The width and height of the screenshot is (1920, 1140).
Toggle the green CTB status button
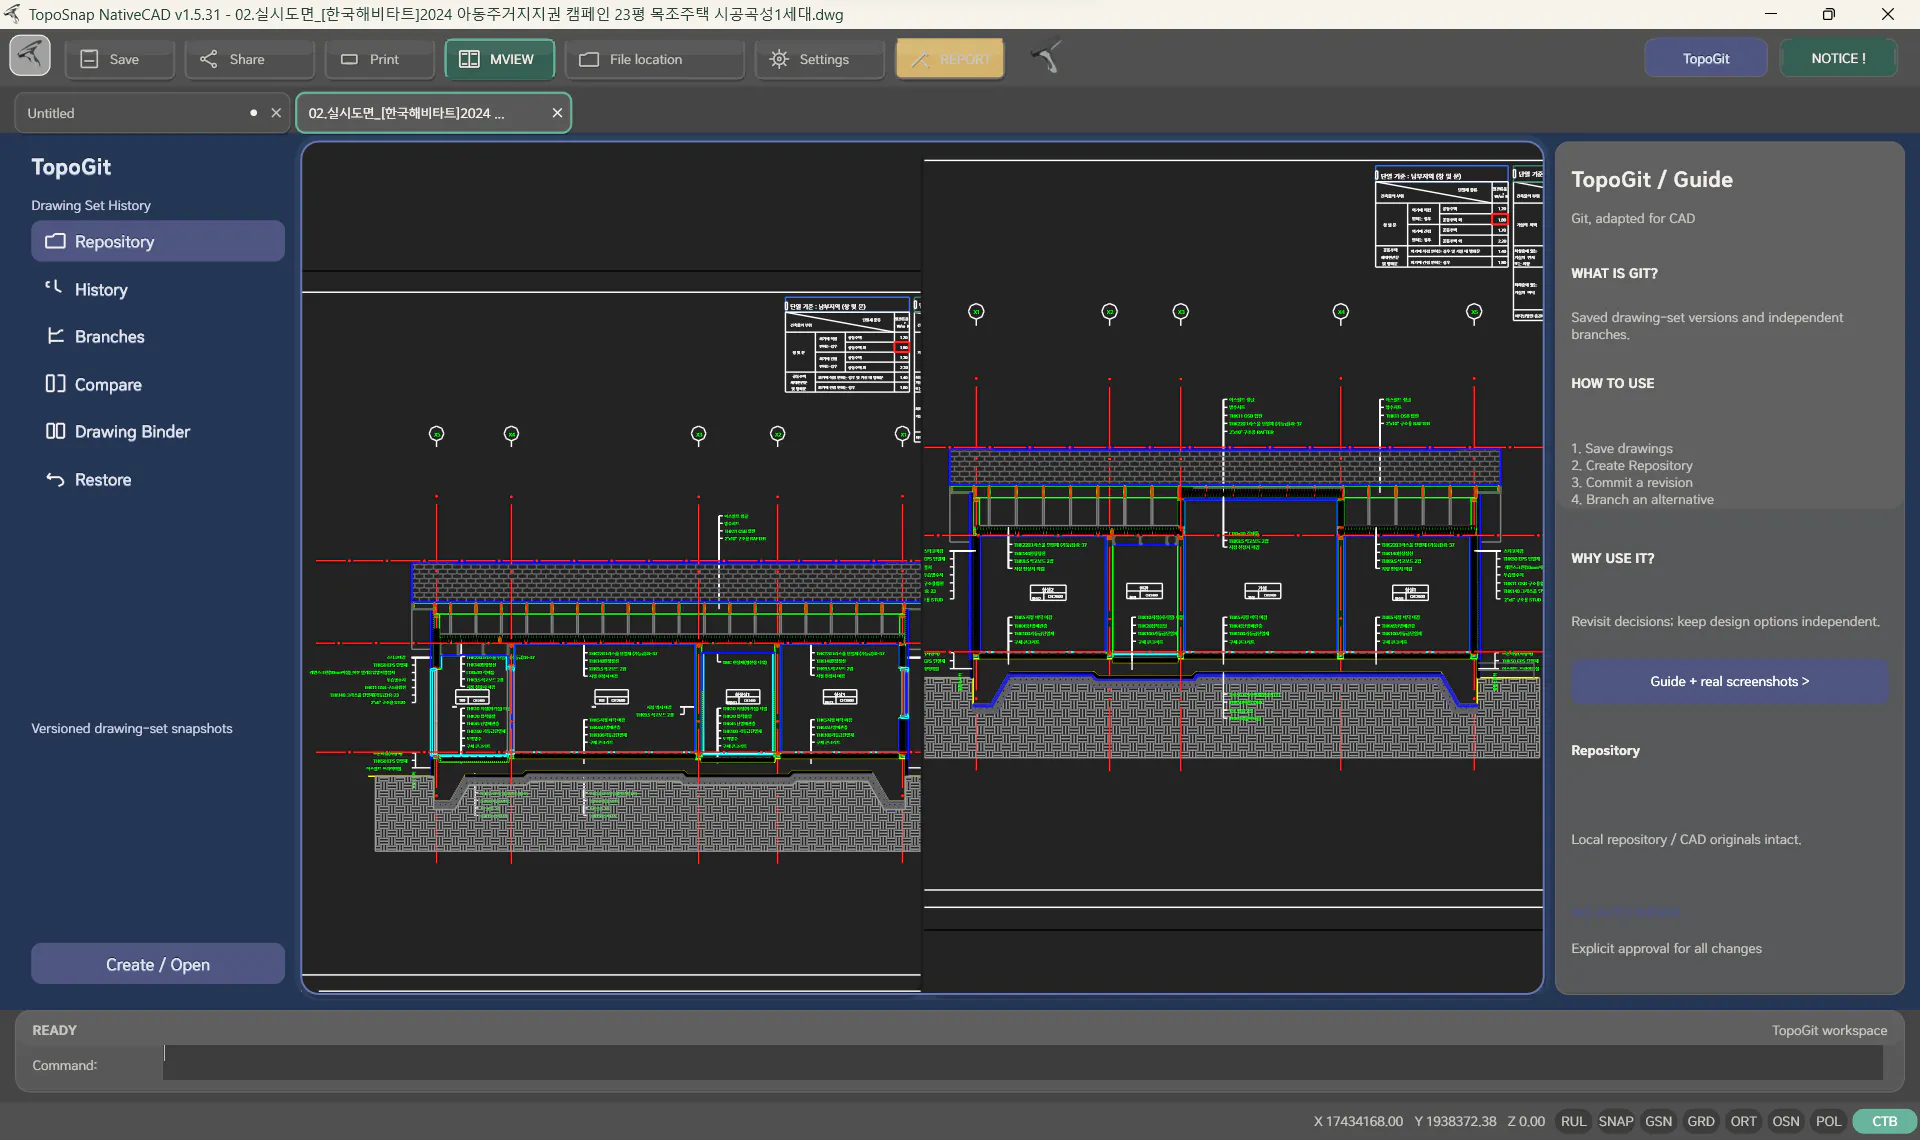tap(1884, 1121)
